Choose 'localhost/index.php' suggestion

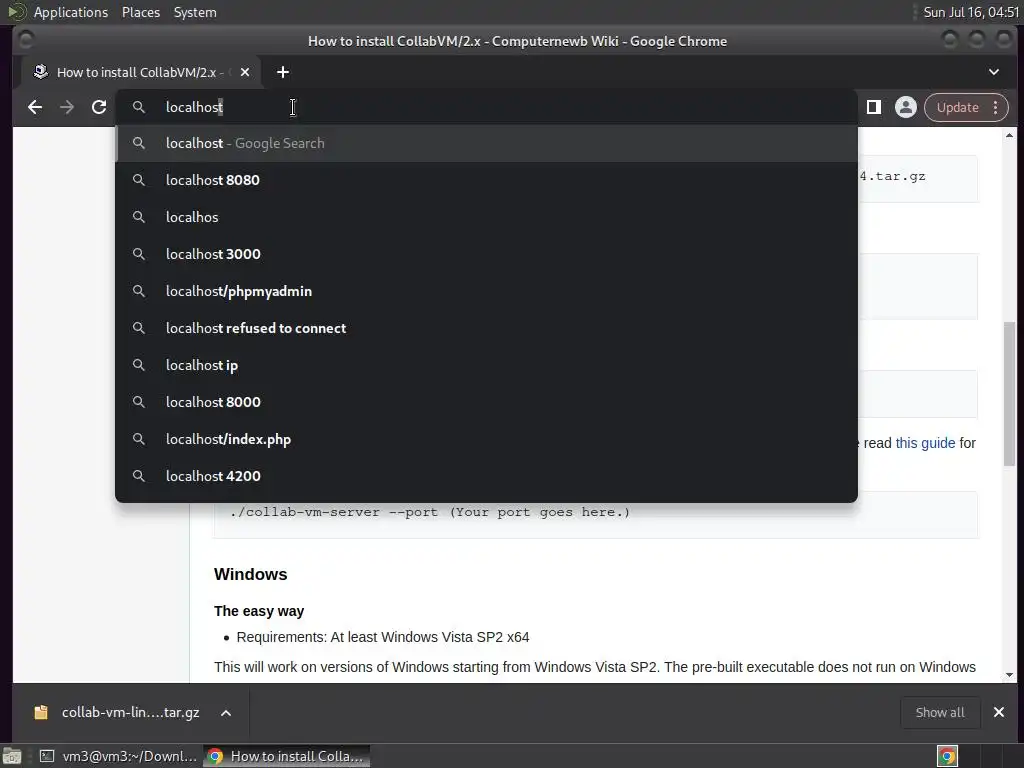(487, 439)
